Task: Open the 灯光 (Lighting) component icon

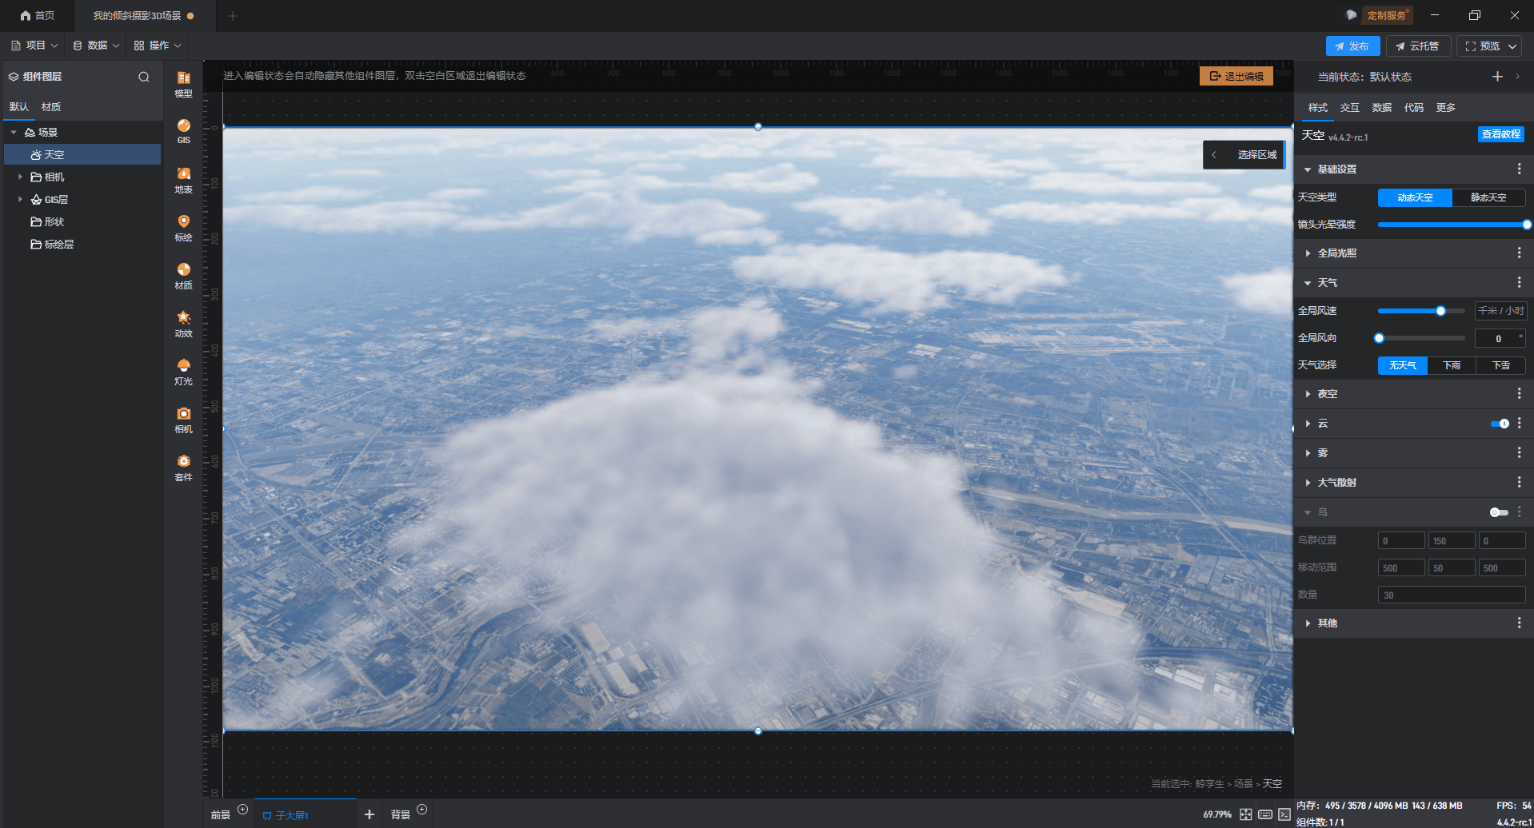Action: pyautogui.click(x=183, y=371)
